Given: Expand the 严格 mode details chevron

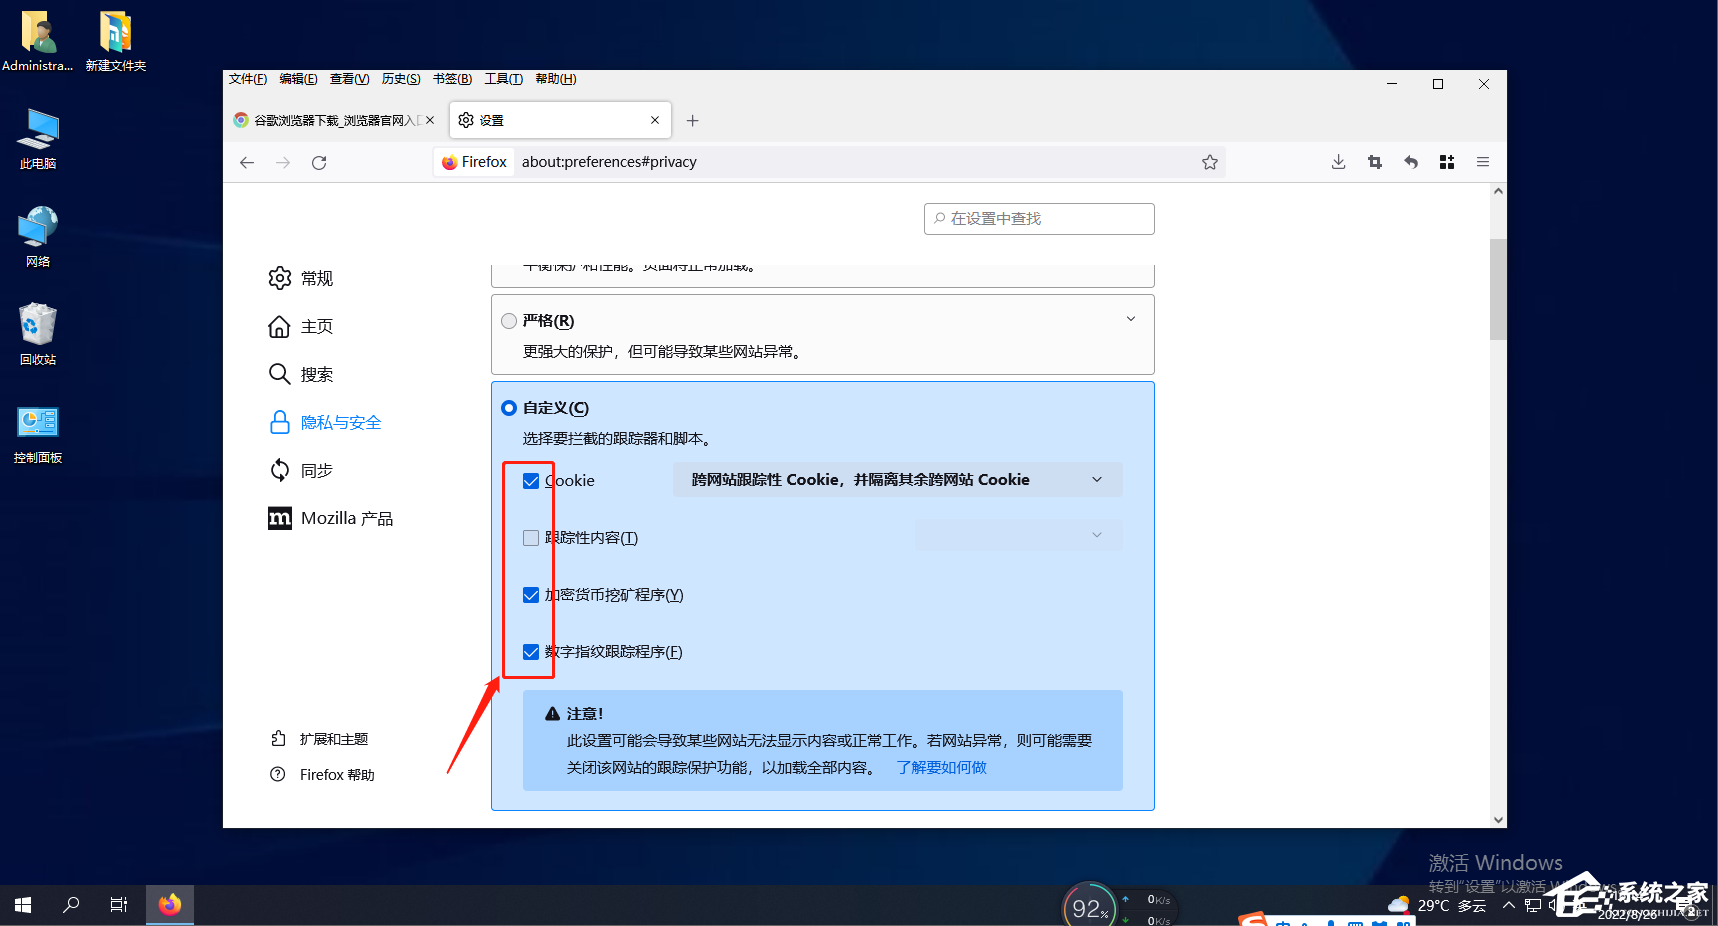Looking at the screenshot, I should 1130,318.
